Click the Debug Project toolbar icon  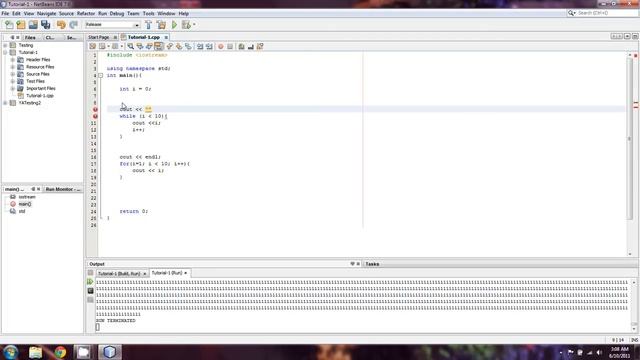pyautogui.click(x=186, y=24)
